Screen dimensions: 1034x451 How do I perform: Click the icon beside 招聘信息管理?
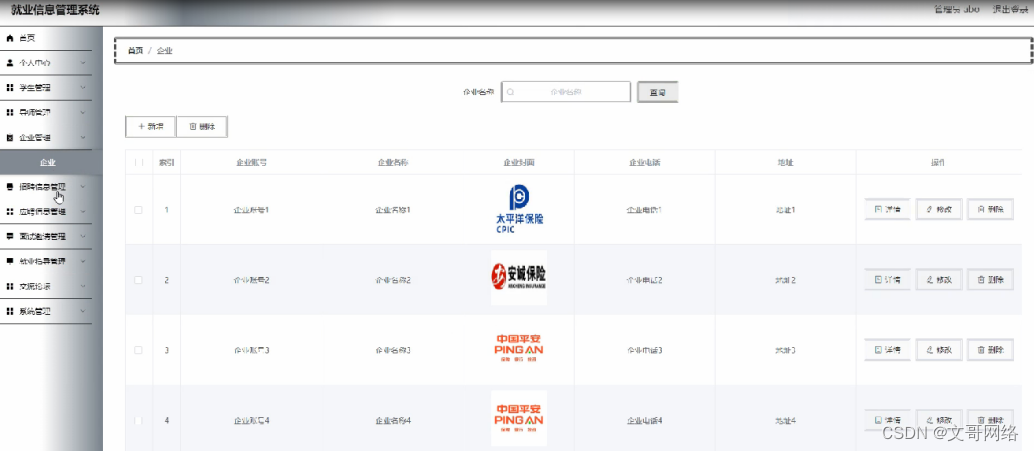pos(9,187)
